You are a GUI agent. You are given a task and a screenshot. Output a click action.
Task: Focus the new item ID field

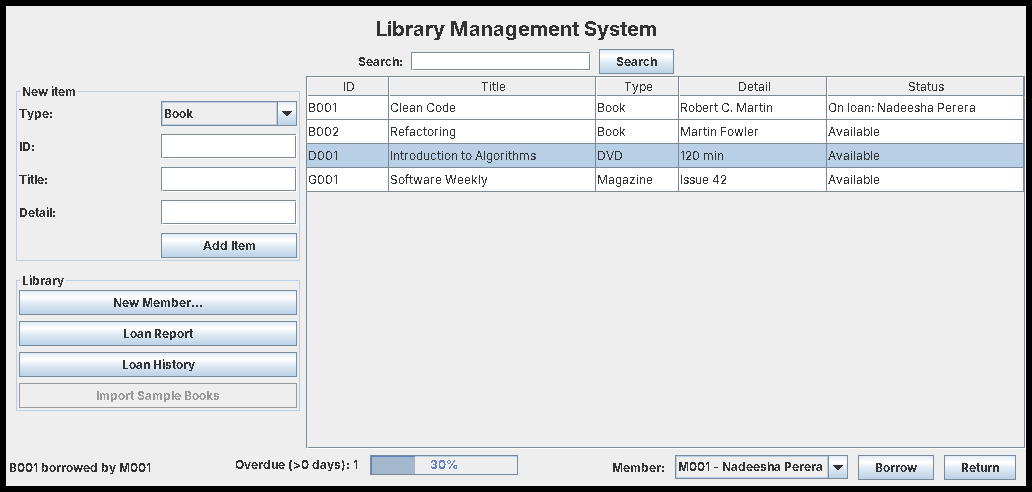click(228, 146)
